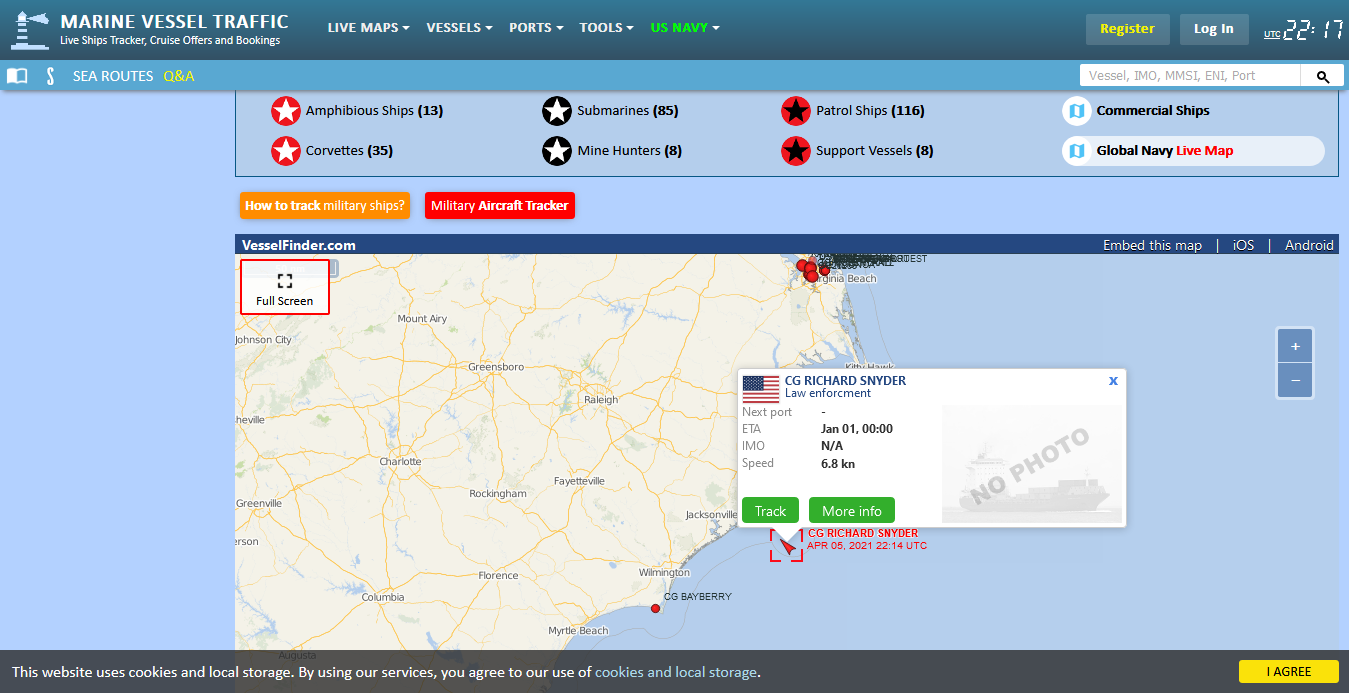Select the Support Vessels red star icon
The image size is (1349, 693).
pyautogui.click(x=796, y=151)
